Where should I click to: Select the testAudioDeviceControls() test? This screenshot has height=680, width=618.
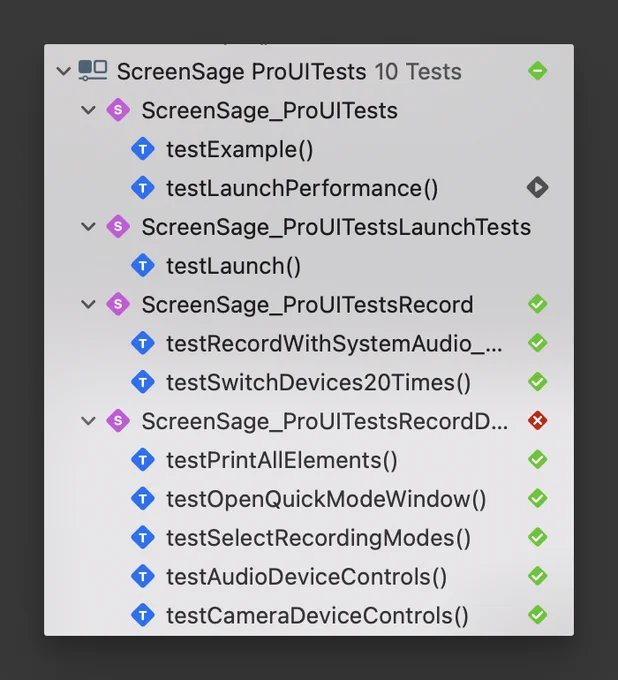pos(307,577)
